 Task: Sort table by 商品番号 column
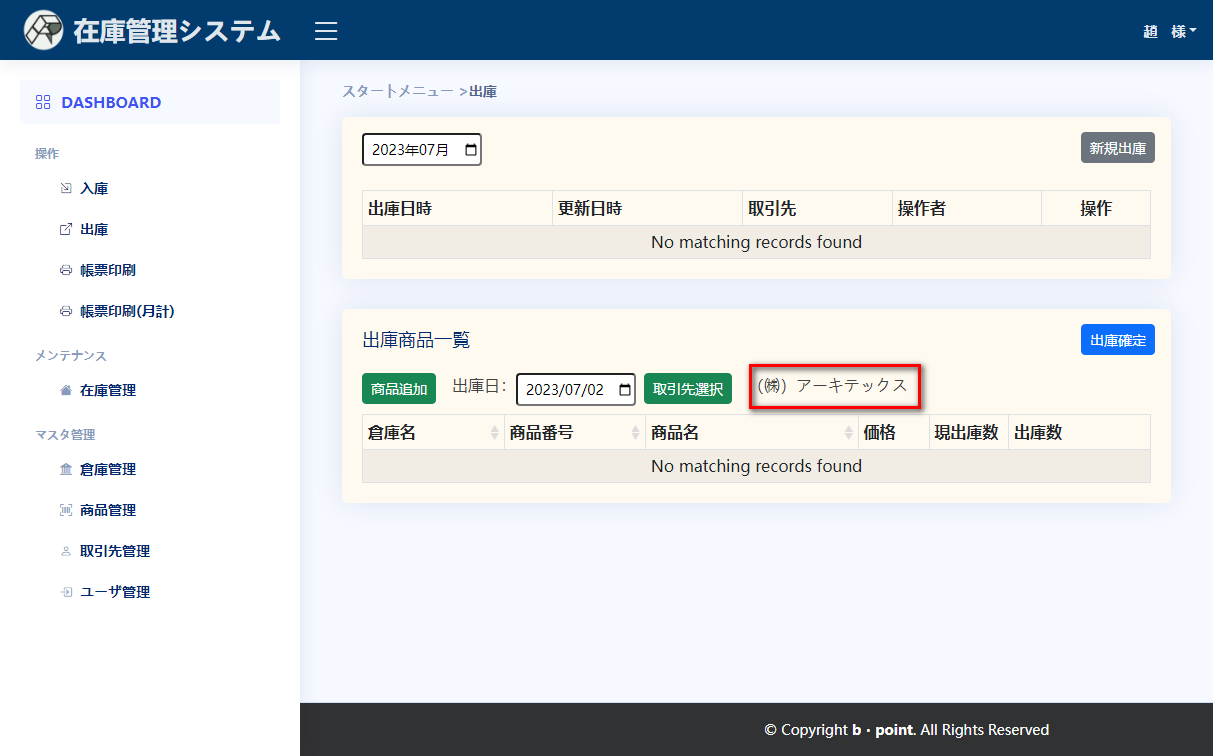636,432
